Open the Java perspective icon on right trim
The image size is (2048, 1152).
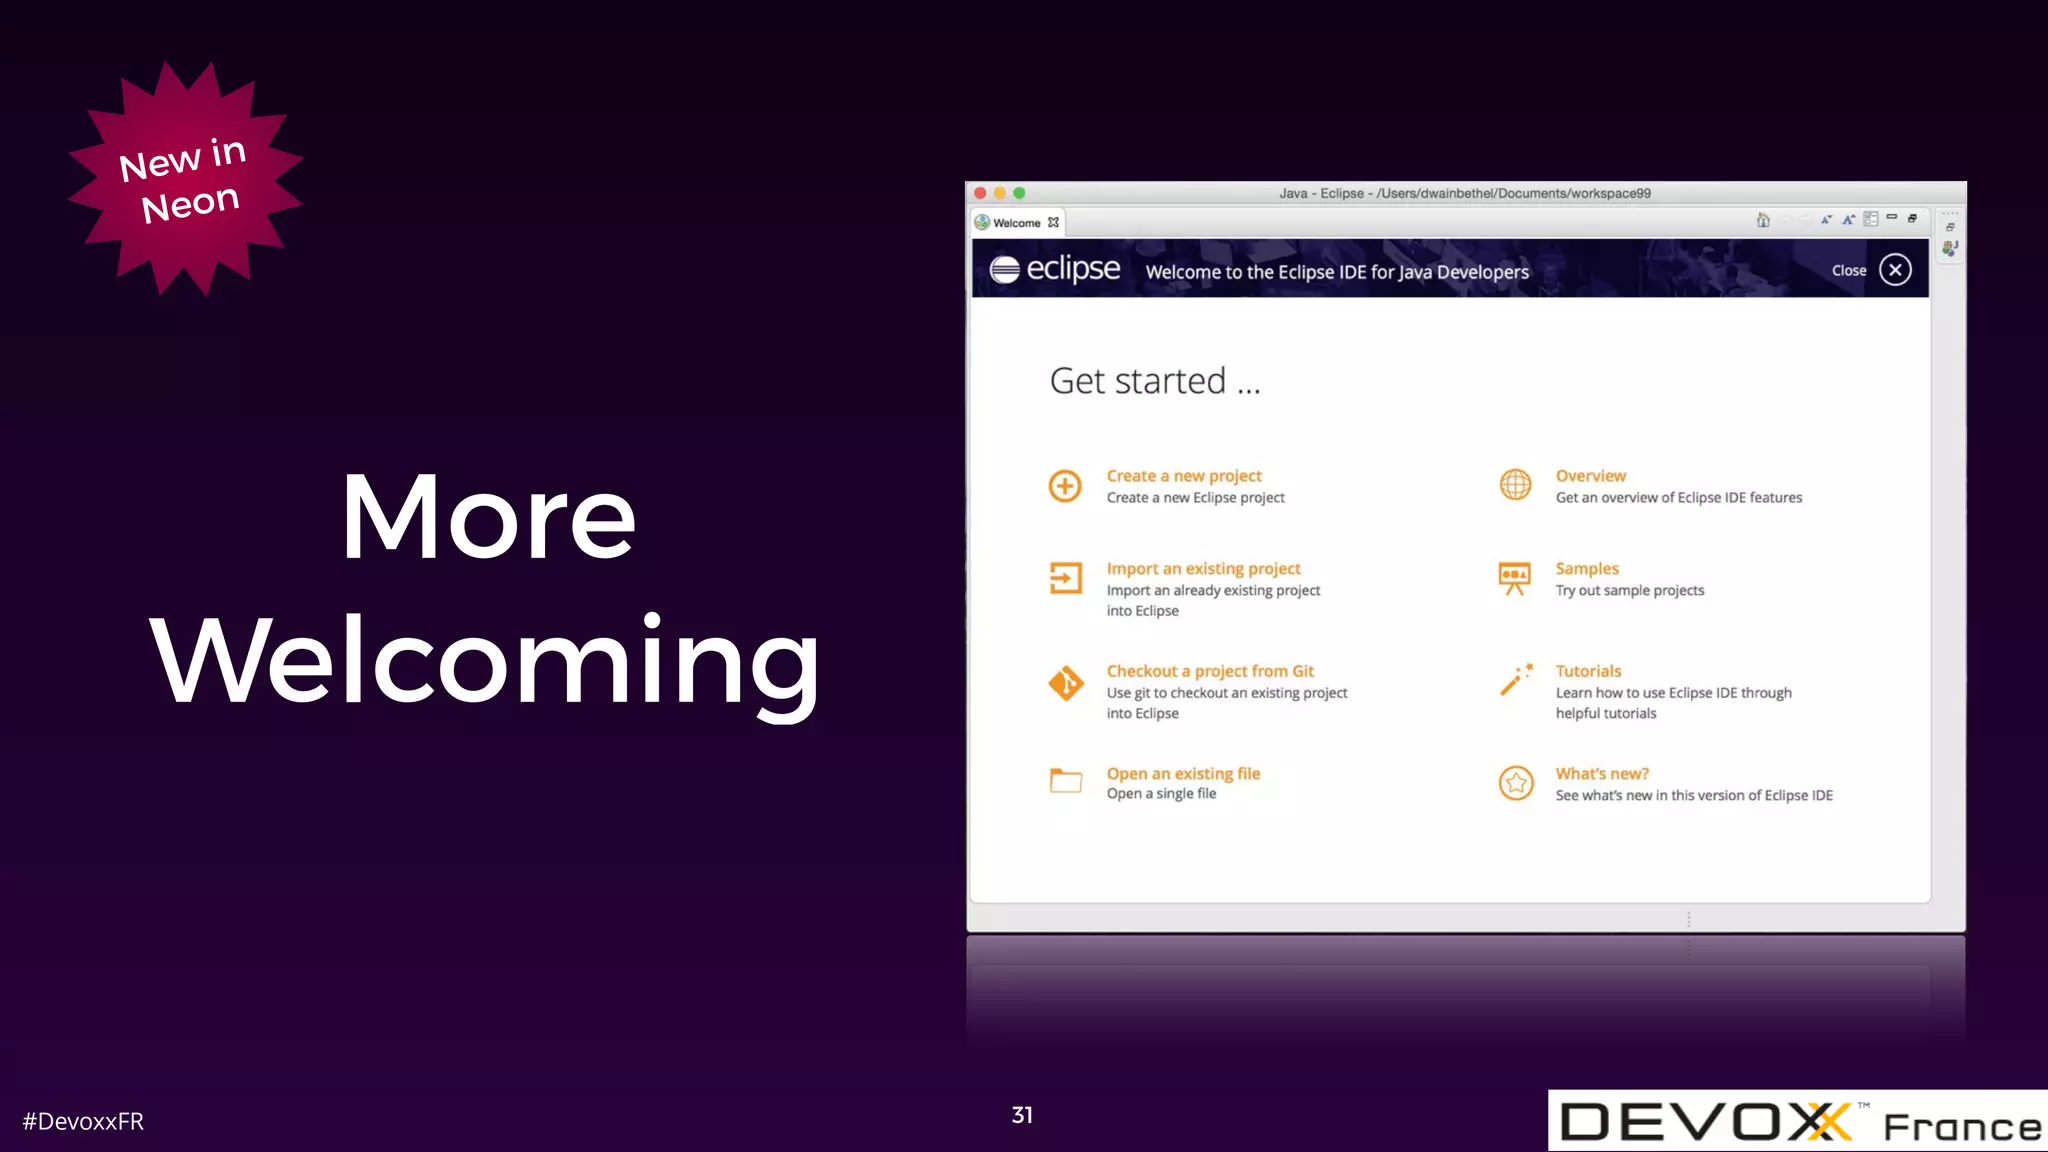(1949, 248)
